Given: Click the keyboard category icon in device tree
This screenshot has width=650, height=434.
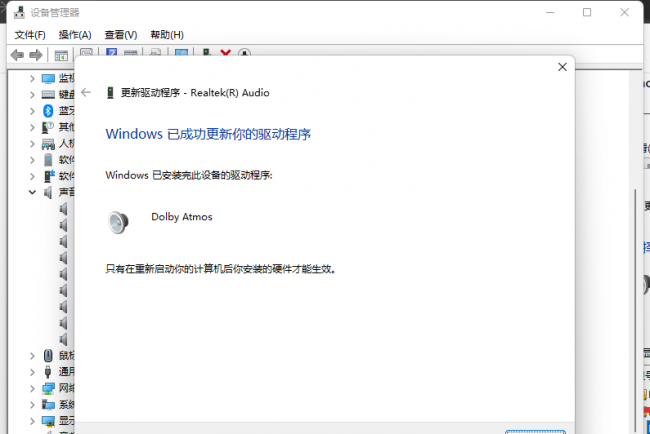Looking at the screenshot, I should pyautogui.click(x=48, y=95).
